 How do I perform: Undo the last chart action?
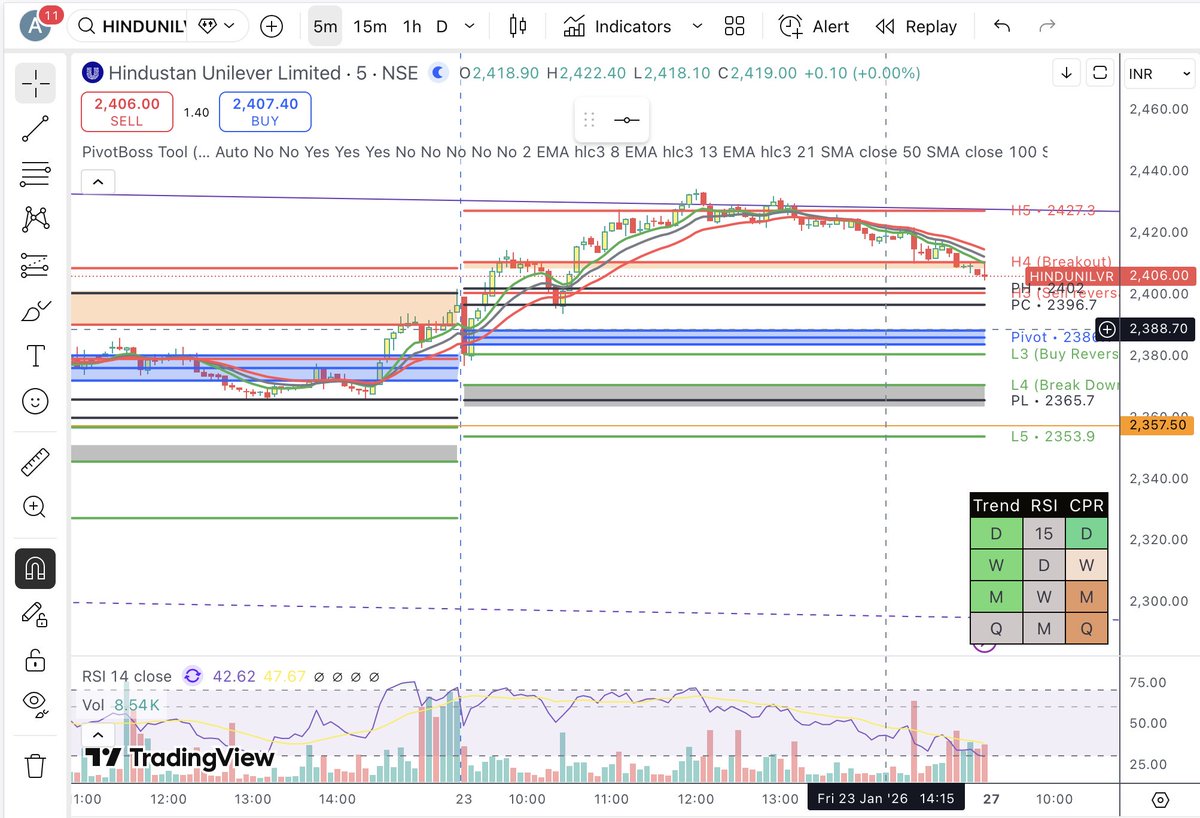[x=1001, y=26]
